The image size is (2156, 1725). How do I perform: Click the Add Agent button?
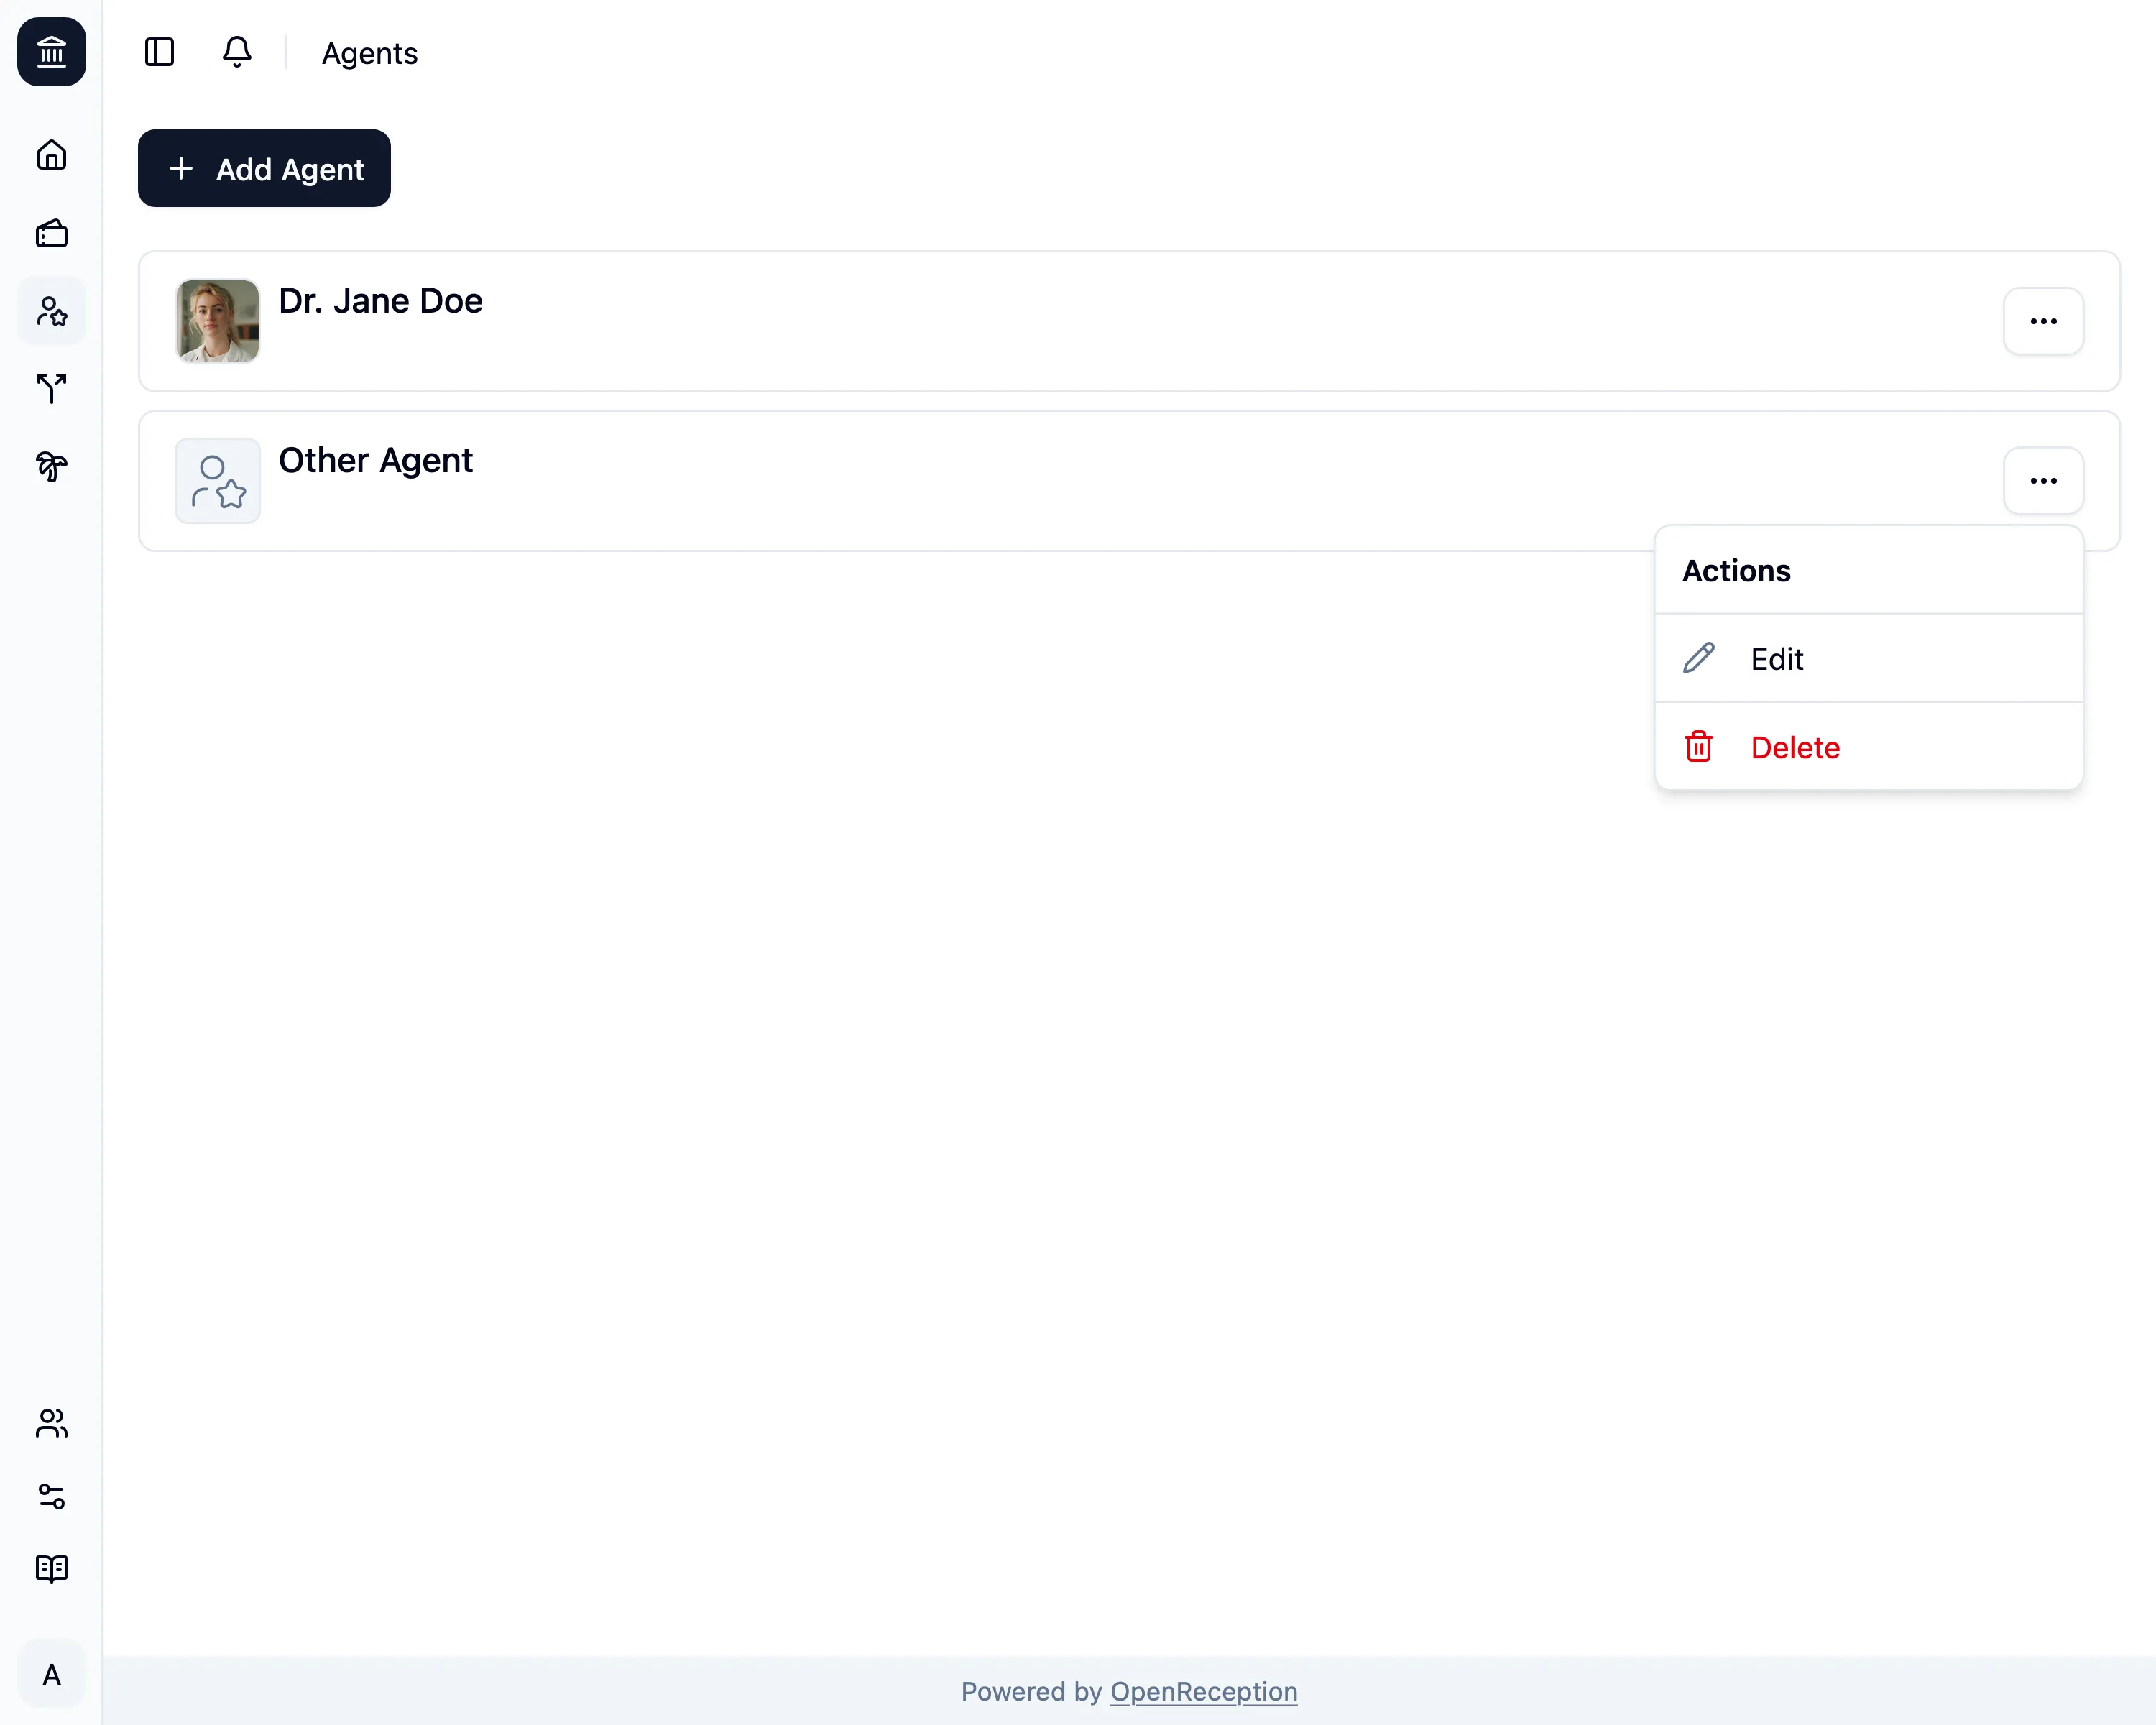(264, 168)
